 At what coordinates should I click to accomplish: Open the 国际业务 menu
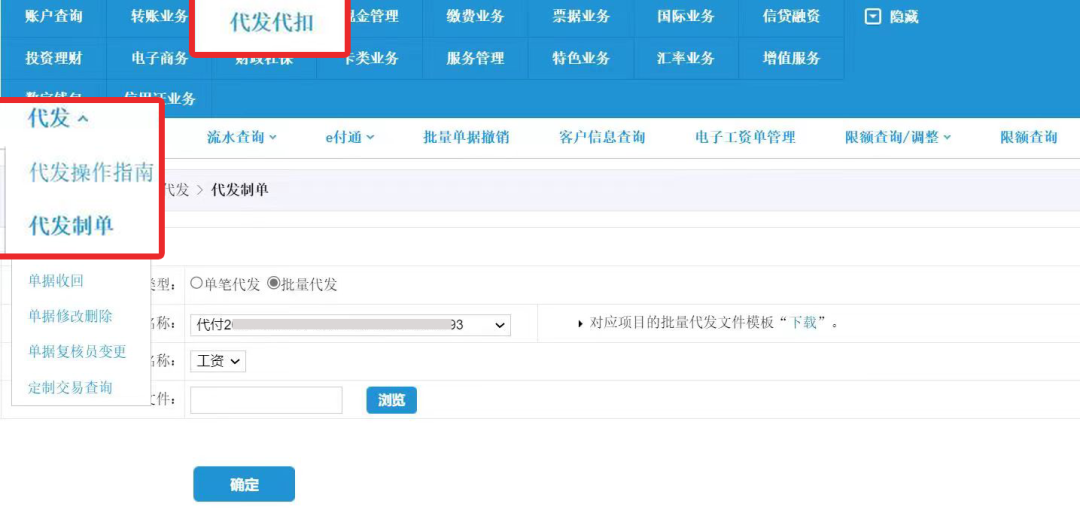685,17
